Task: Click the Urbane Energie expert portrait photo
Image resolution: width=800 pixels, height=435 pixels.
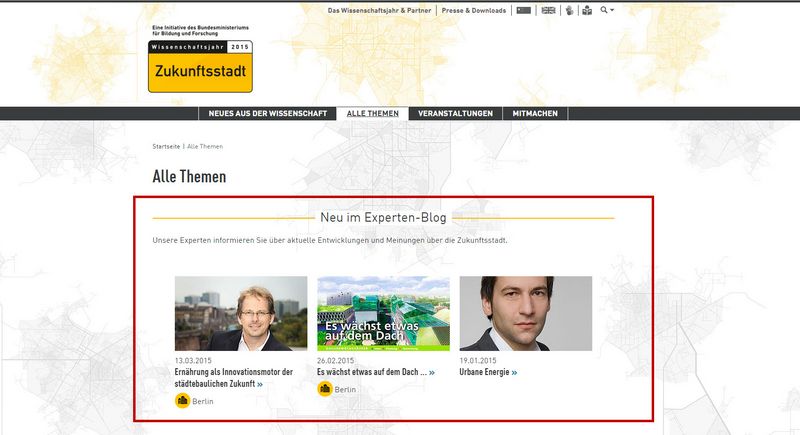Action: click(525, 313)
